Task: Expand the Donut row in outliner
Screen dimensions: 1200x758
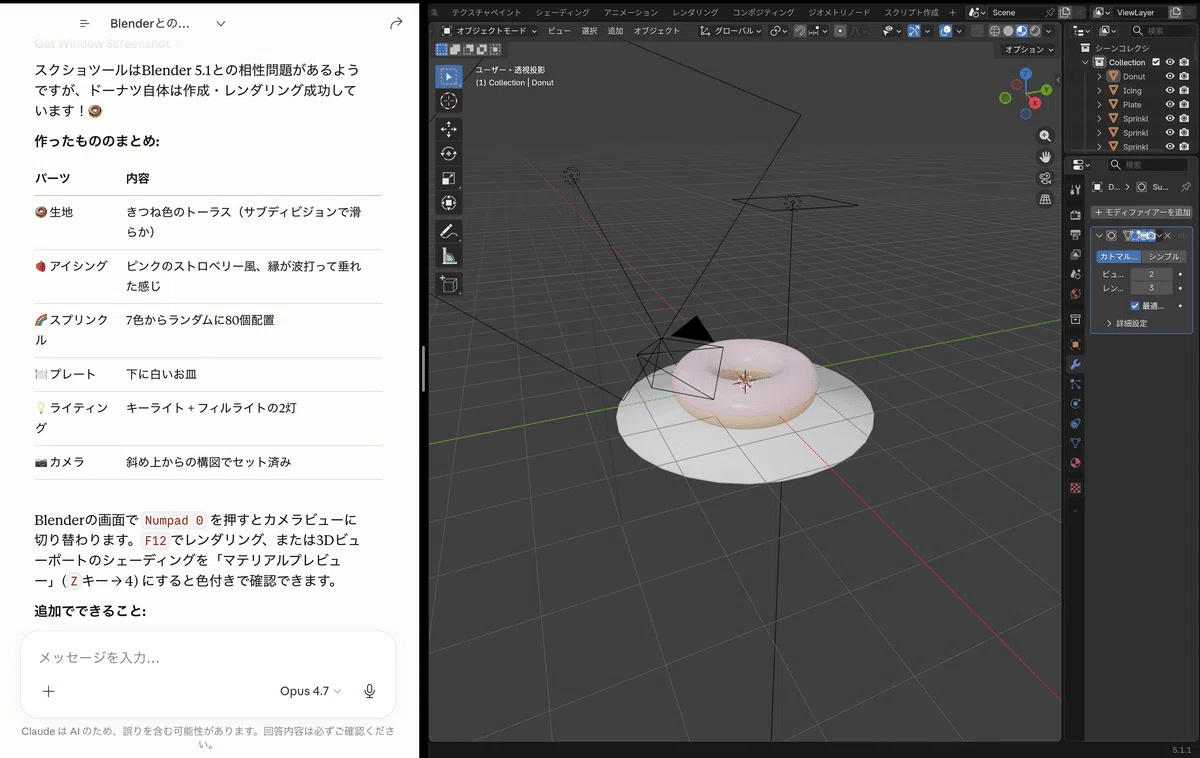Action: tap(1099, 76)
